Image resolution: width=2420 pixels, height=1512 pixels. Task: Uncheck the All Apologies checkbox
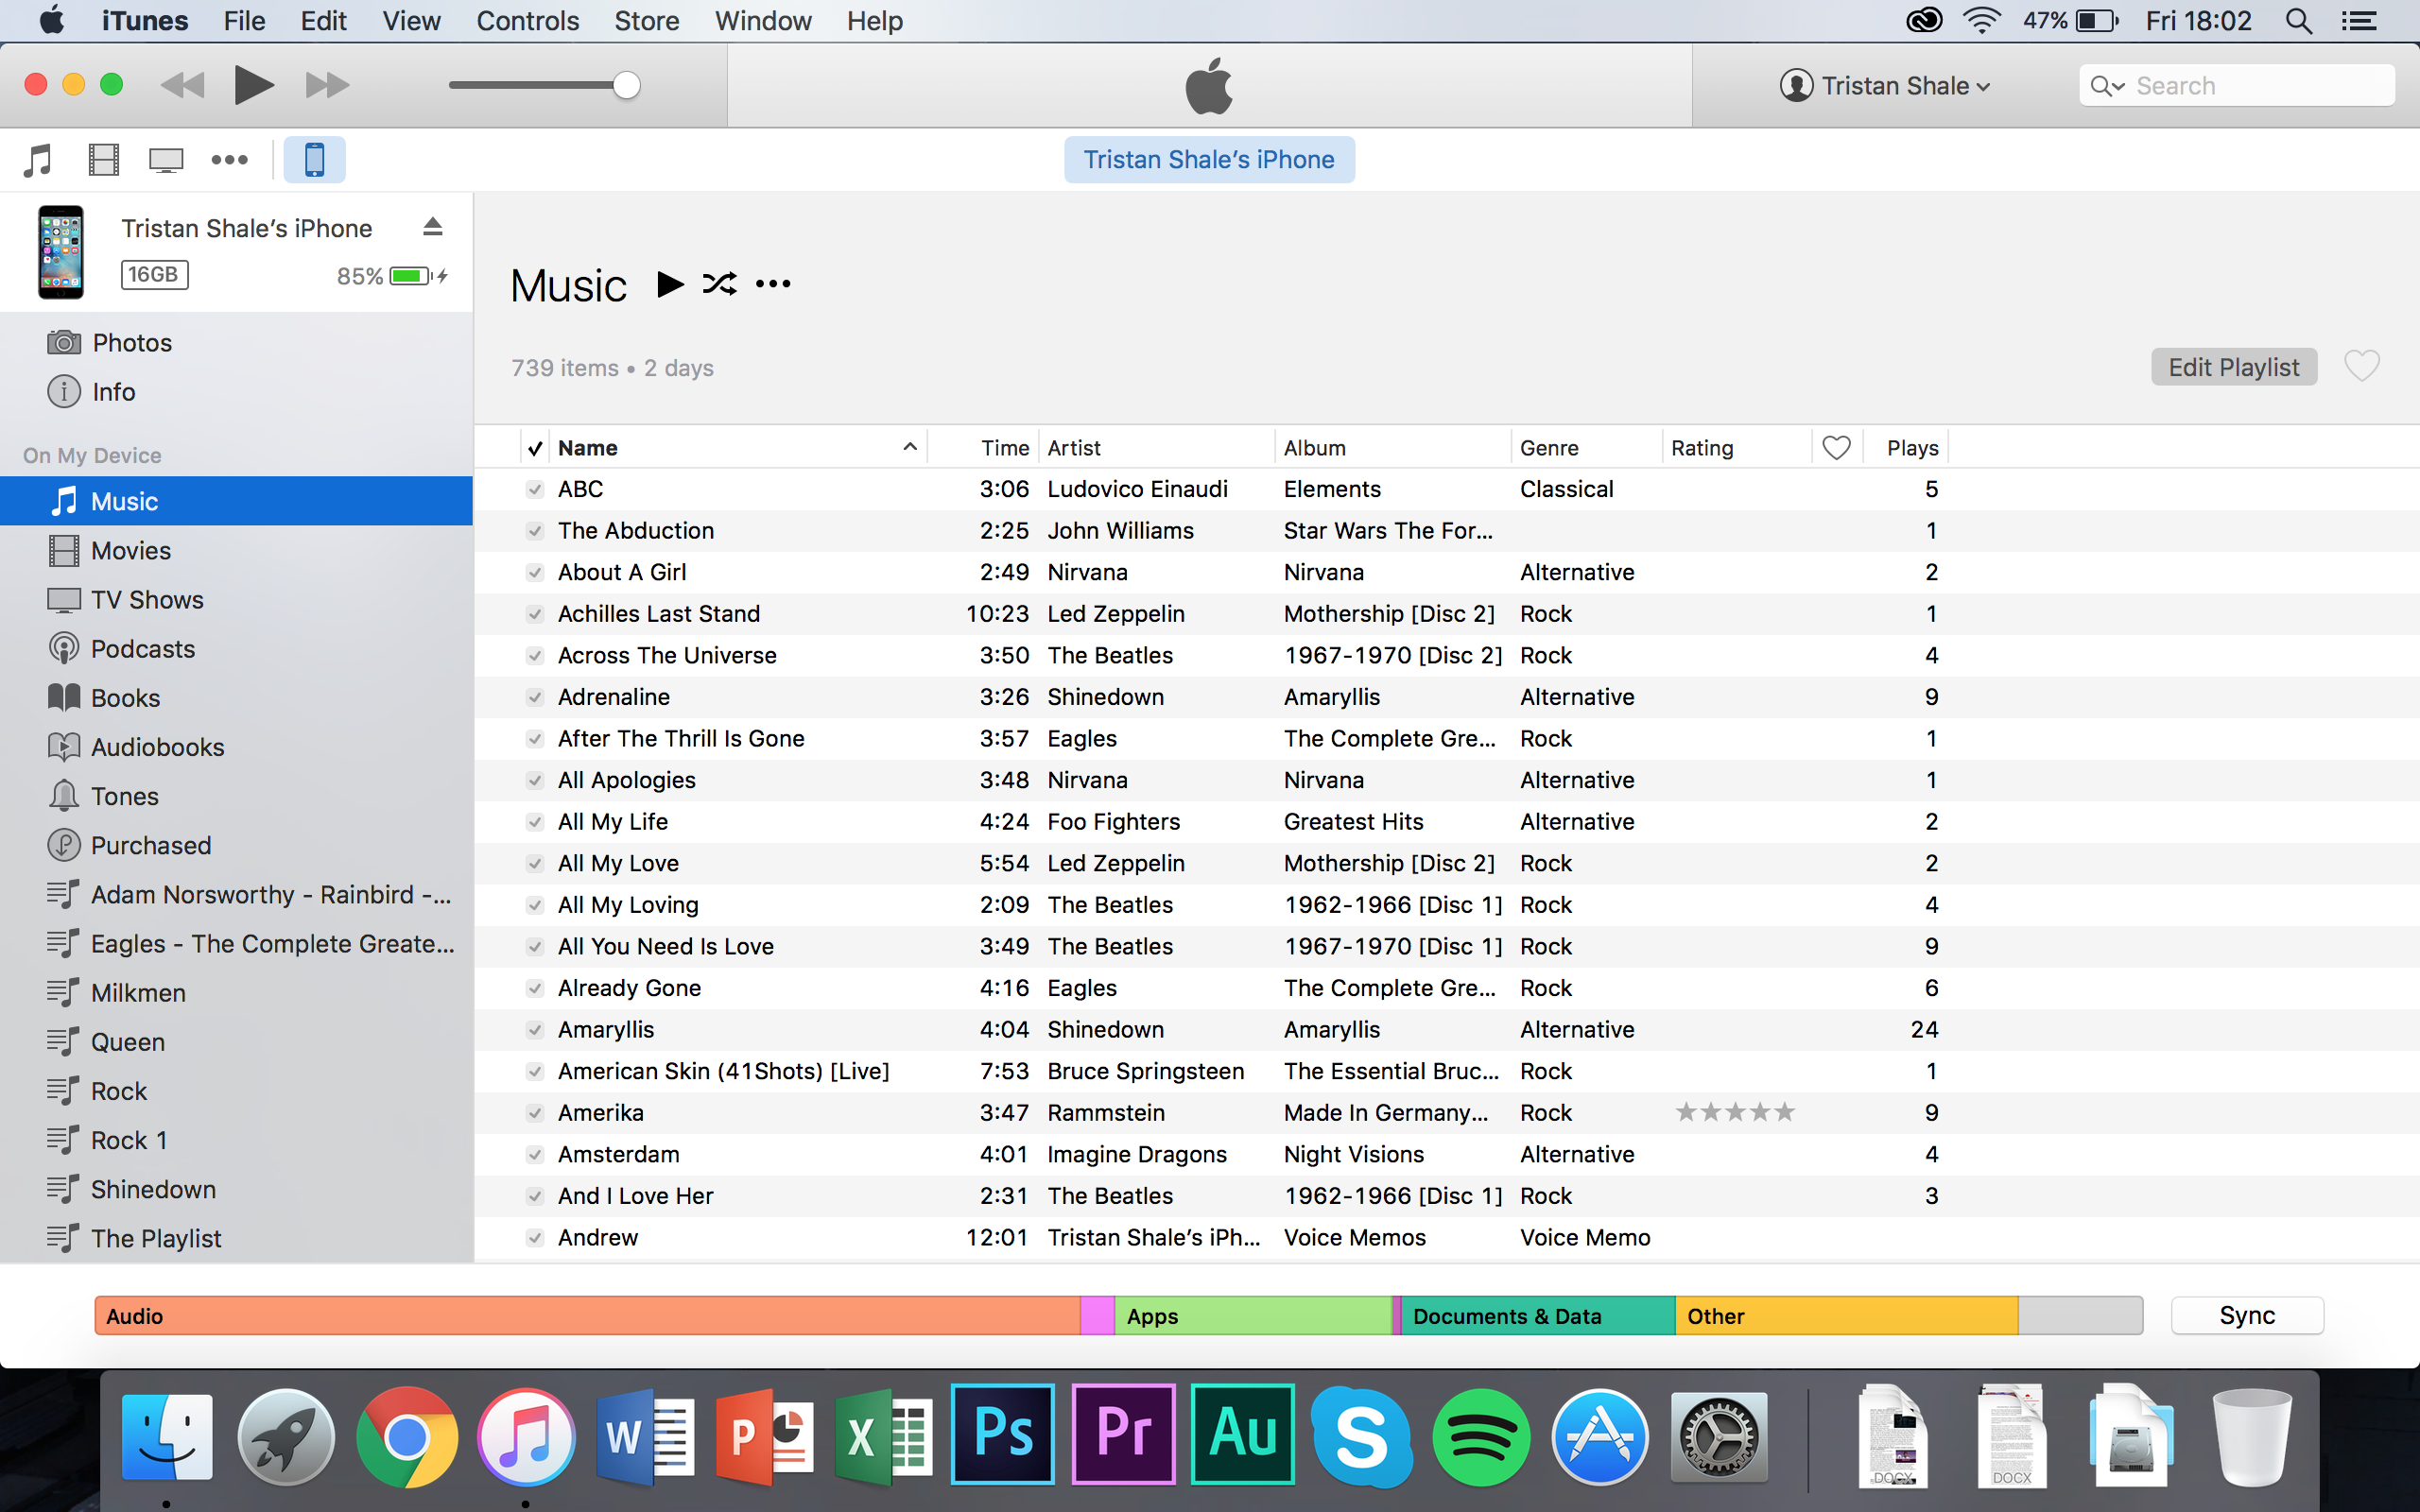click(535, 780)
